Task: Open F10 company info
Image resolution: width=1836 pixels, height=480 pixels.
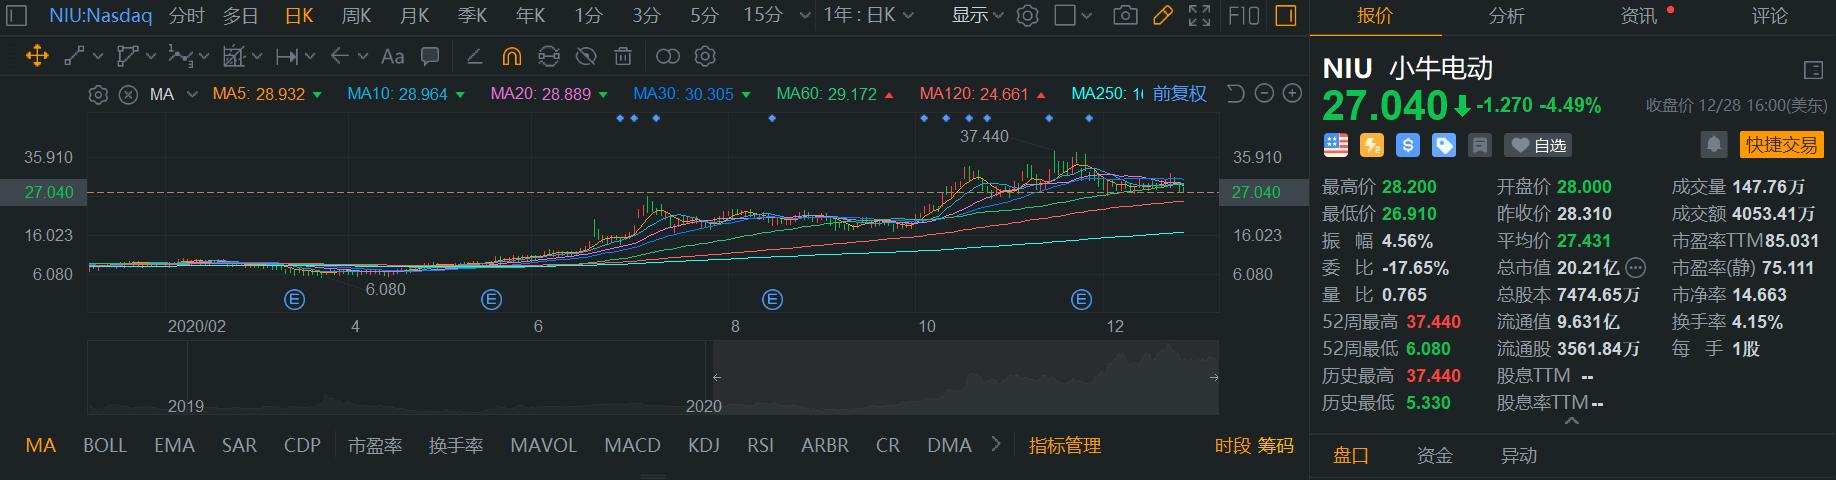Action: (x=1244, y=15)
